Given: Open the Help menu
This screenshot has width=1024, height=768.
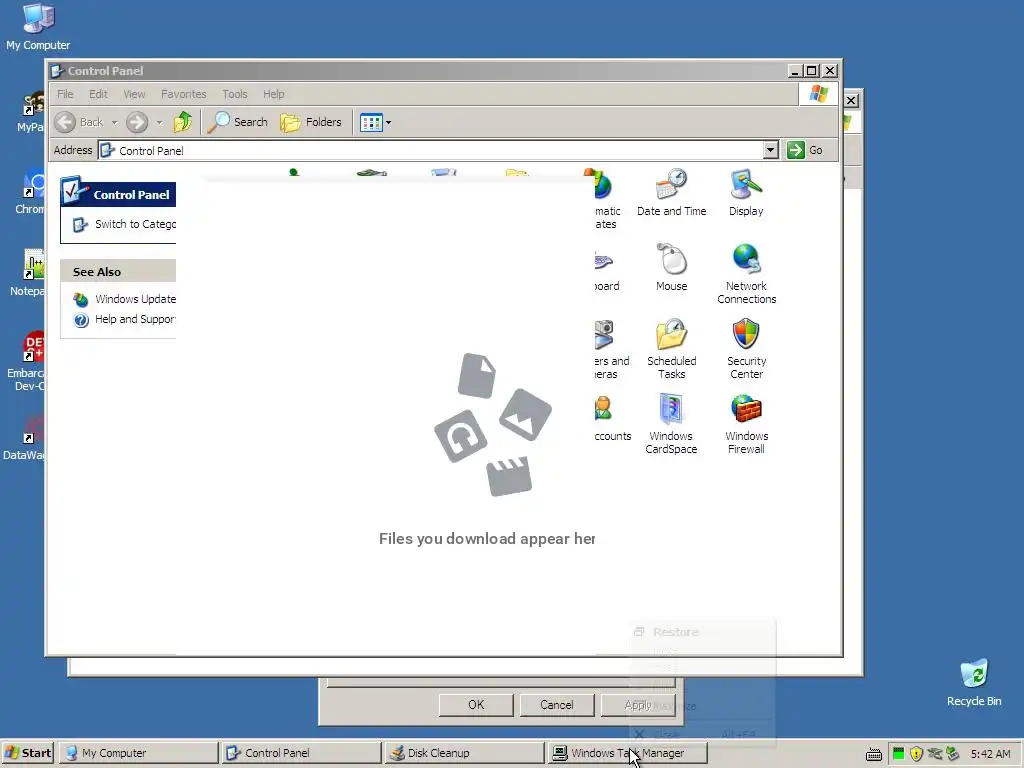Looking at the screenshot, I should (274, 94).
